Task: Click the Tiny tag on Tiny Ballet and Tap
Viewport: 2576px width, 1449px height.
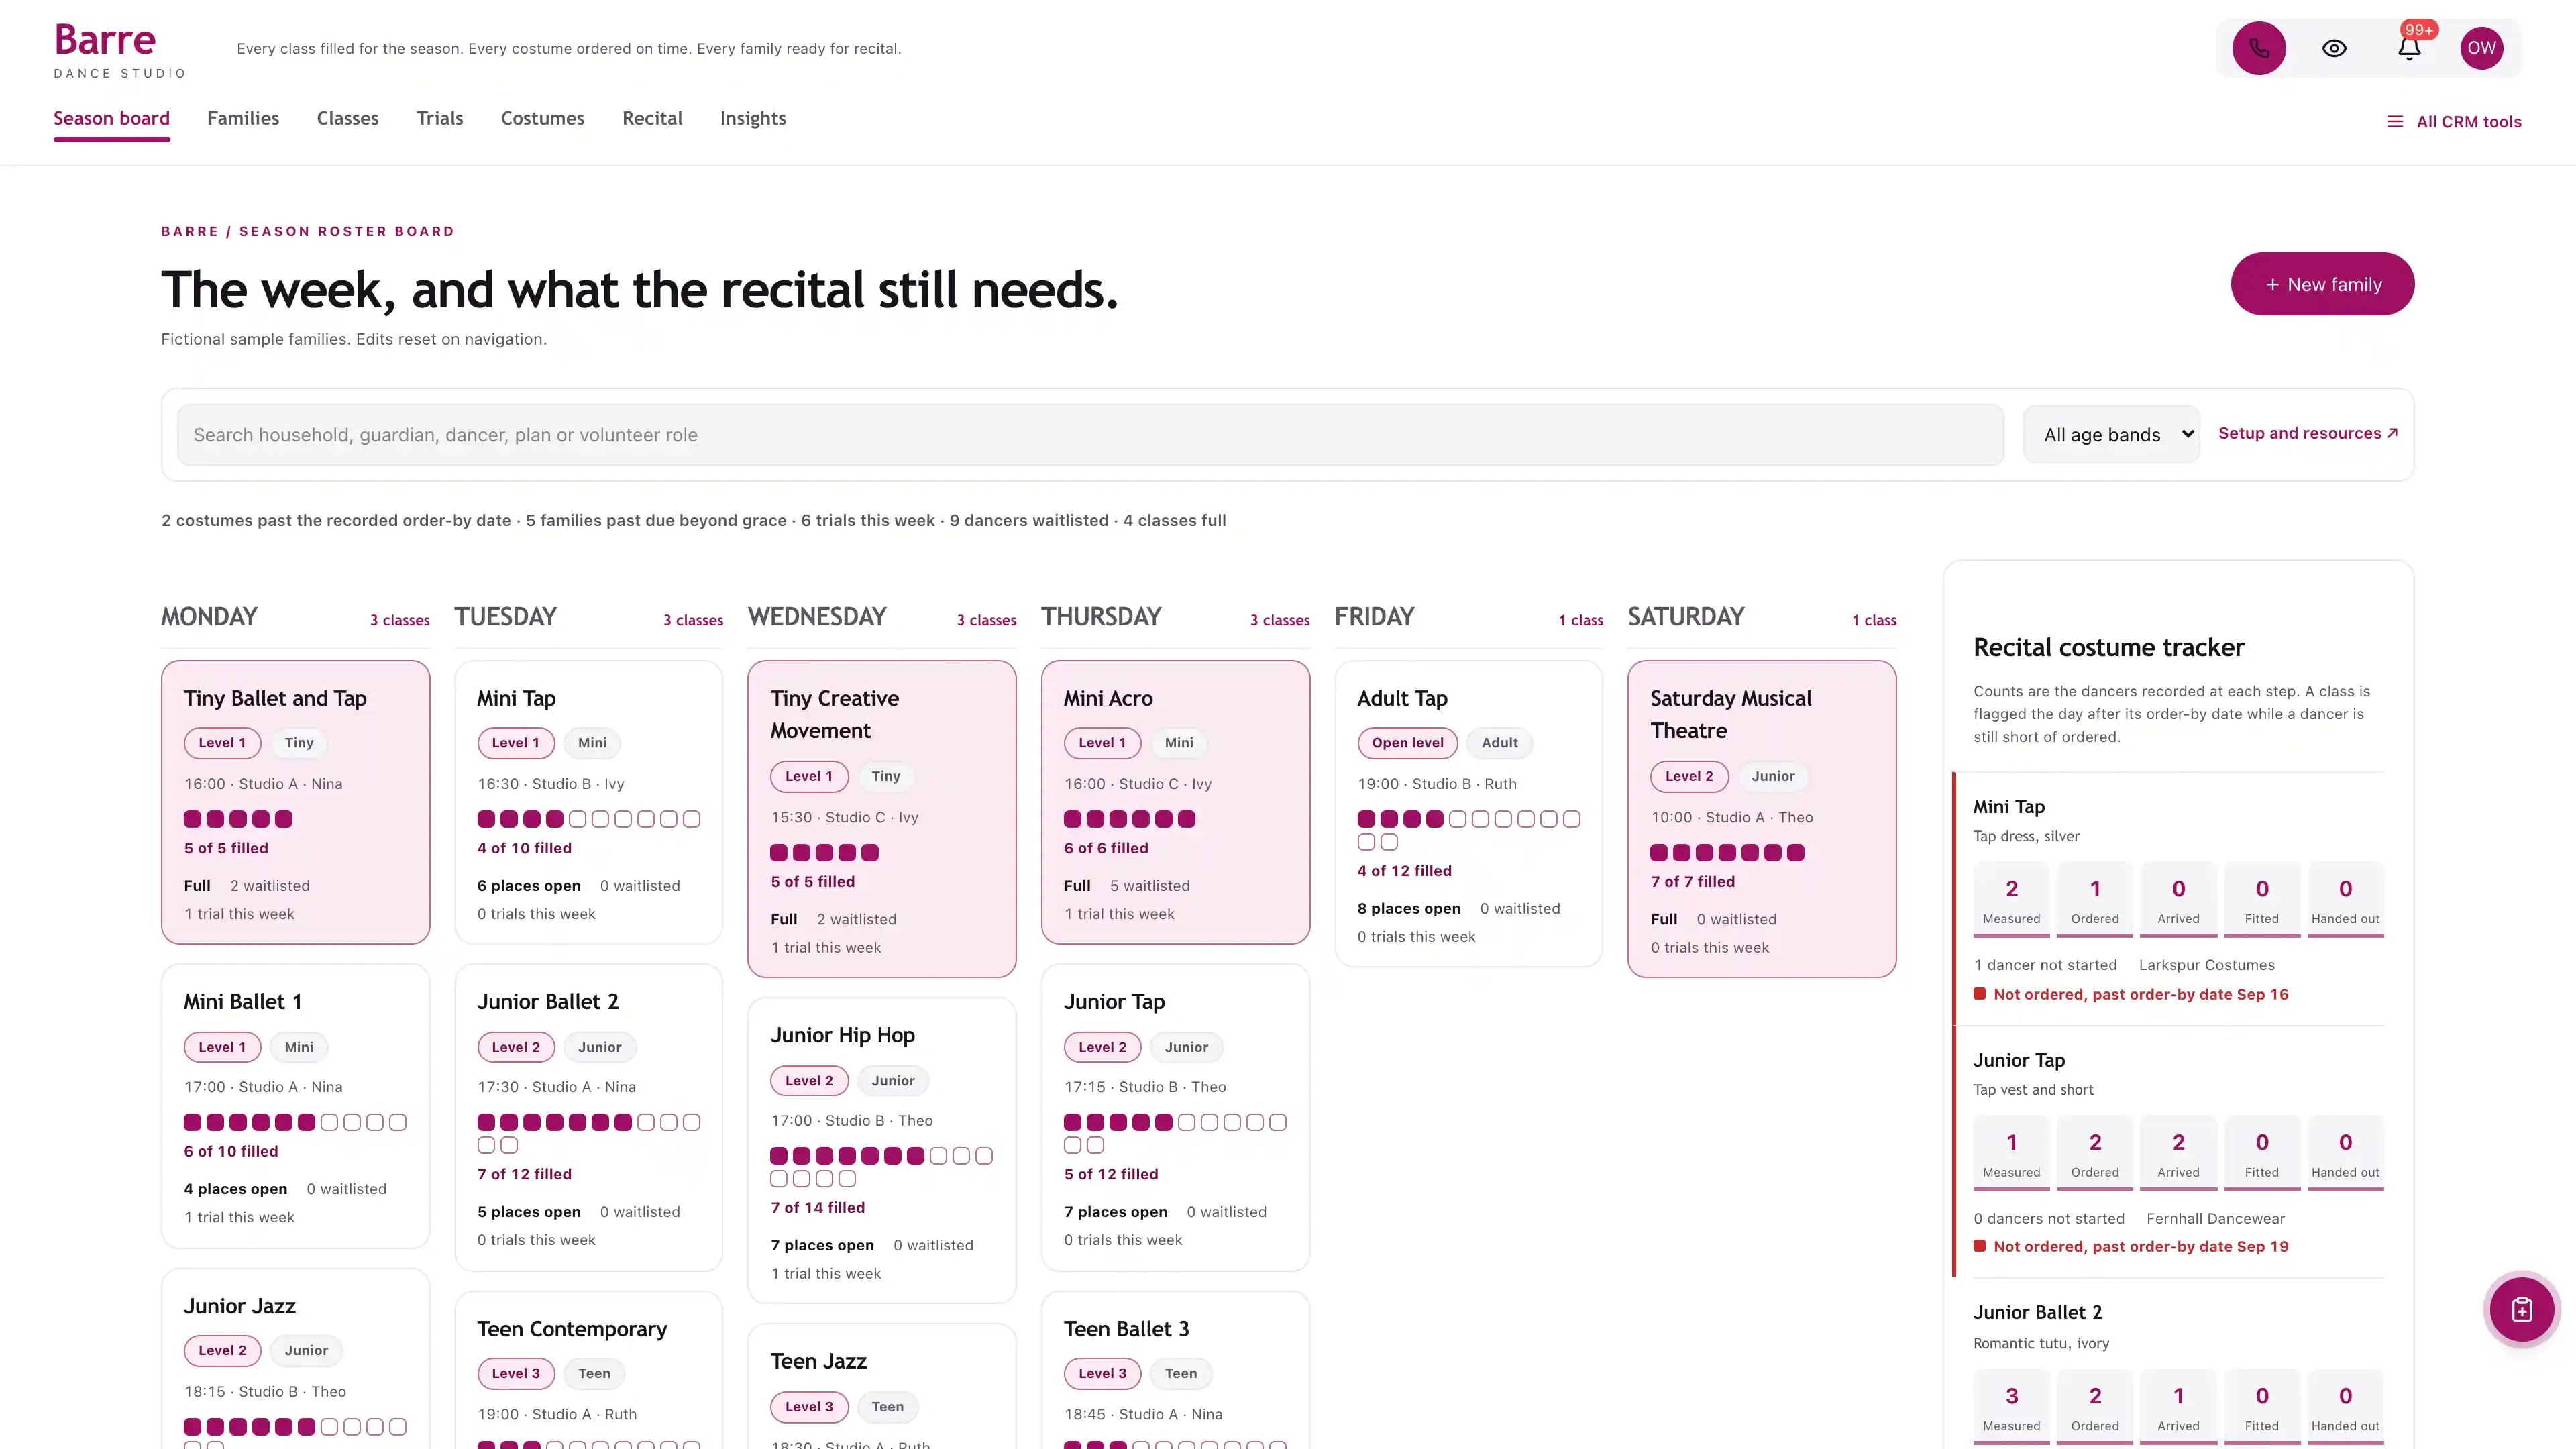Action: pyautogui.click(x=299, y=743)
